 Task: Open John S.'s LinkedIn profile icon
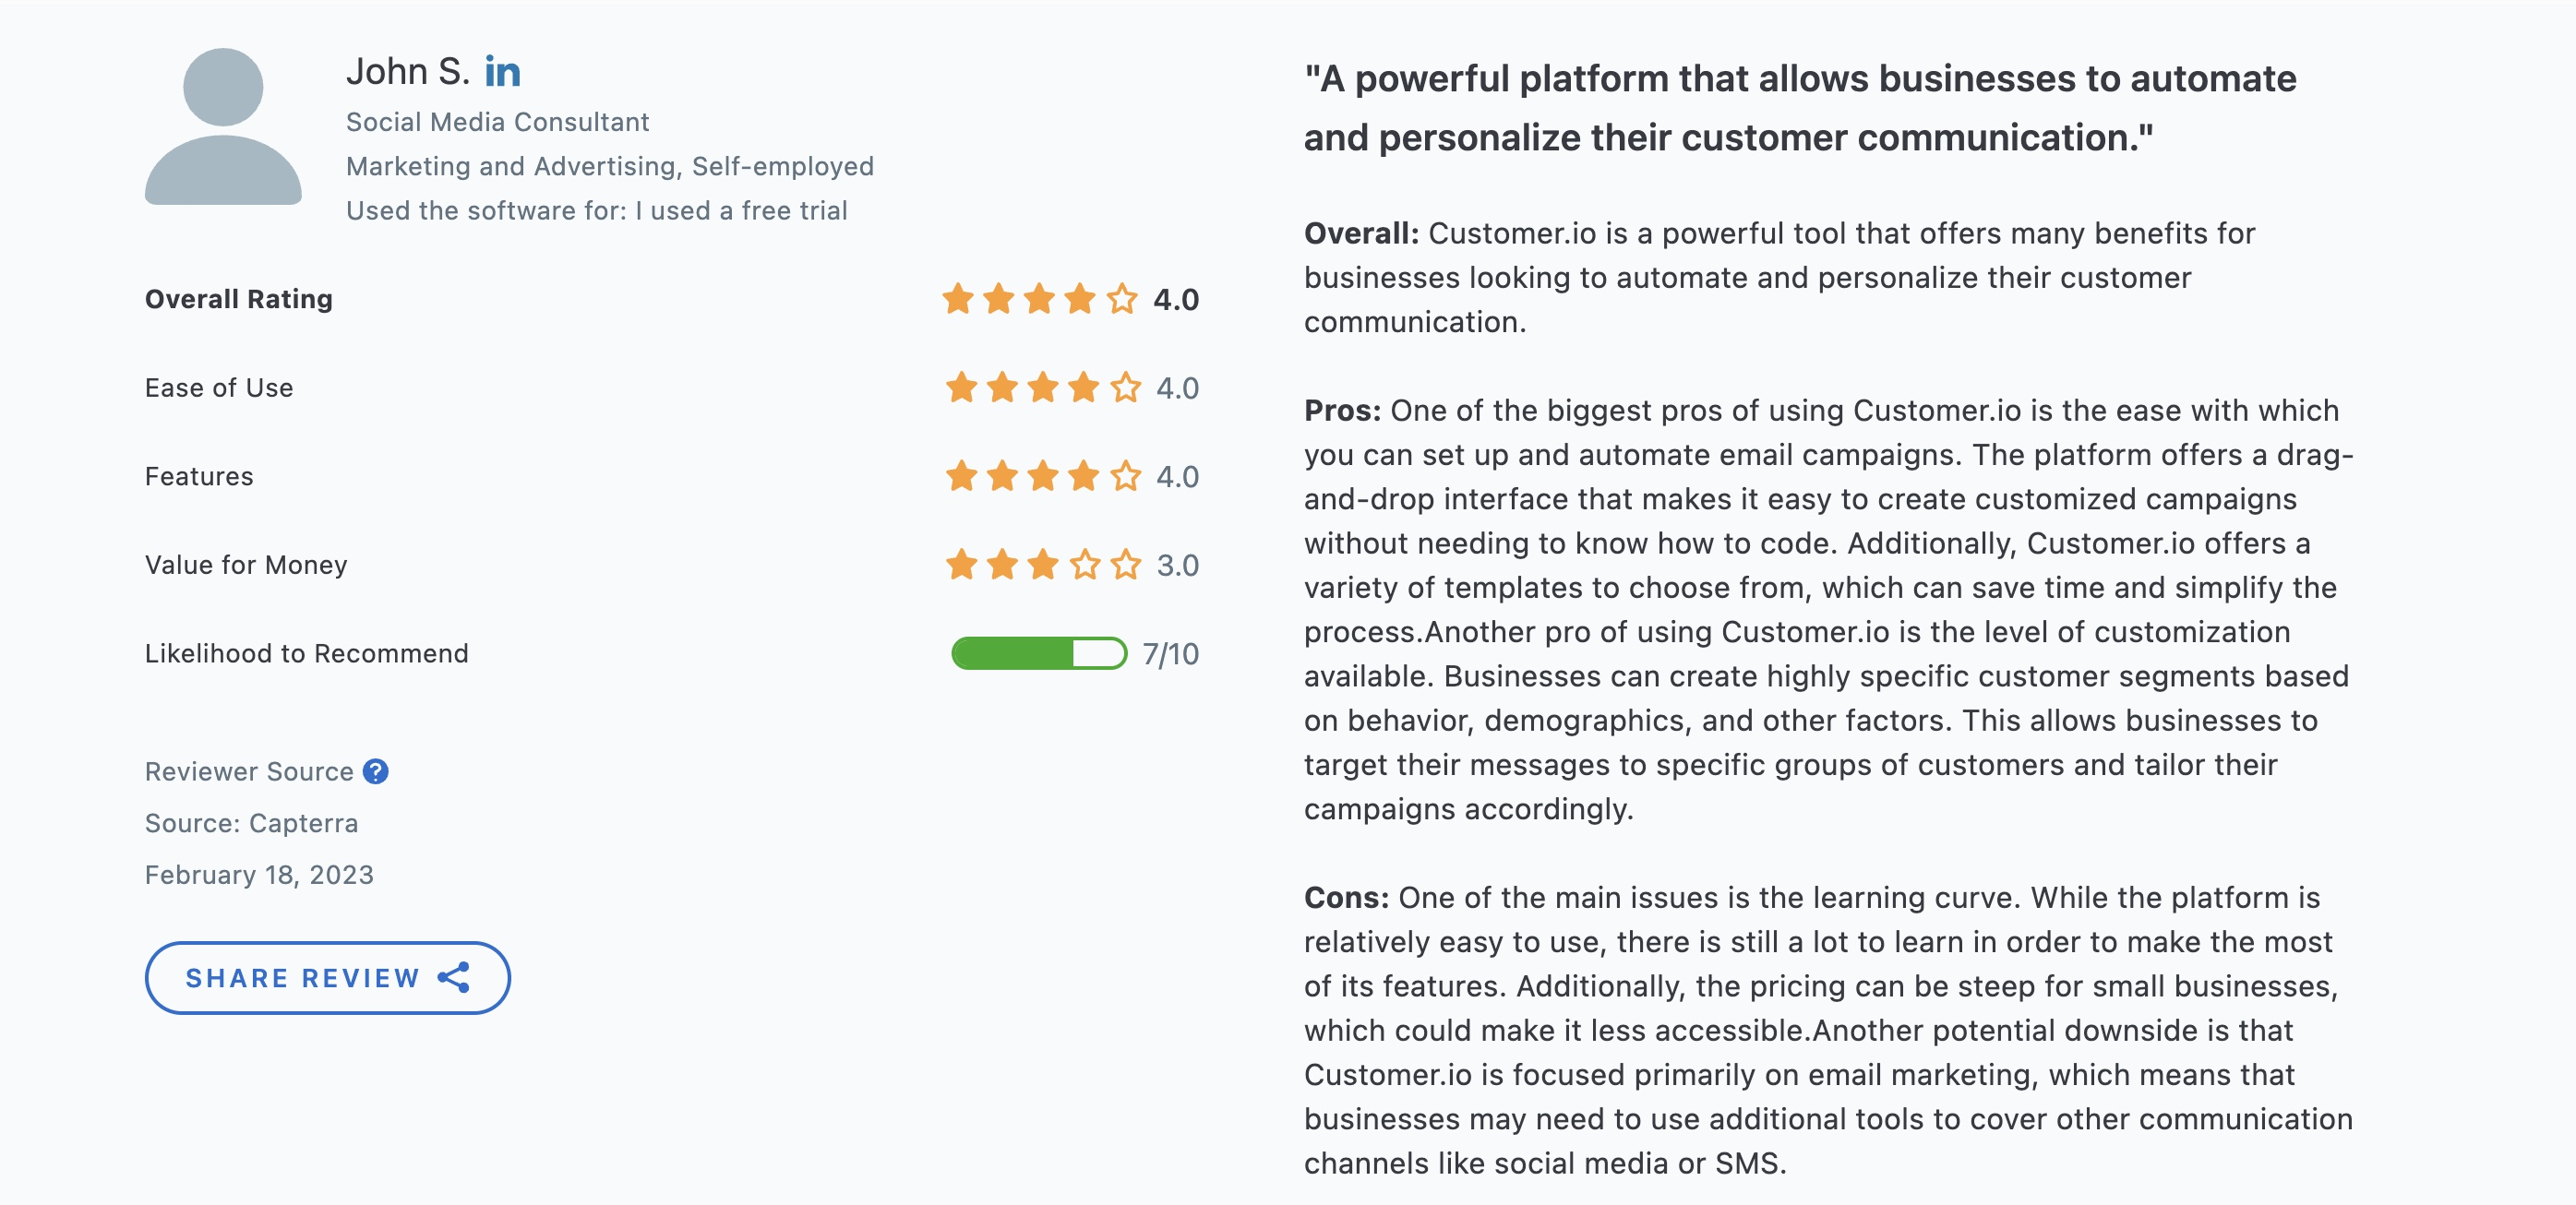[503, 71]
